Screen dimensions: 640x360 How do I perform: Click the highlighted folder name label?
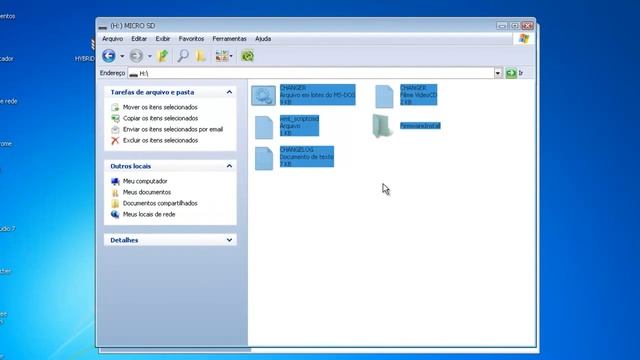(x=420, y=126)
